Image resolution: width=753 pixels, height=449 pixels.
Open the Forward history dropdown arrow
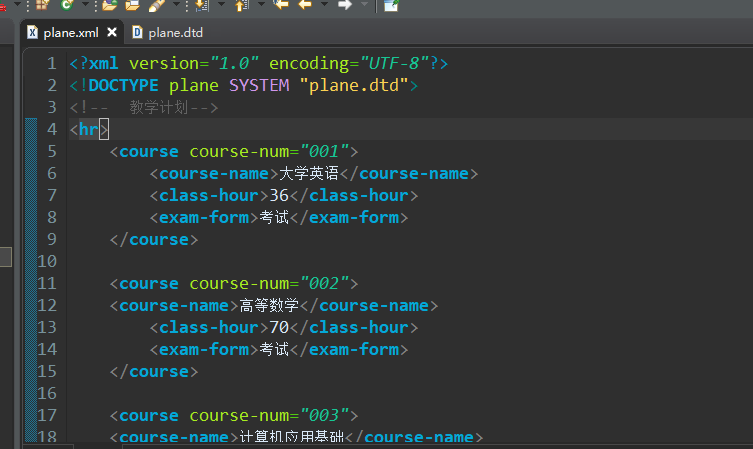tap(364, 4)
